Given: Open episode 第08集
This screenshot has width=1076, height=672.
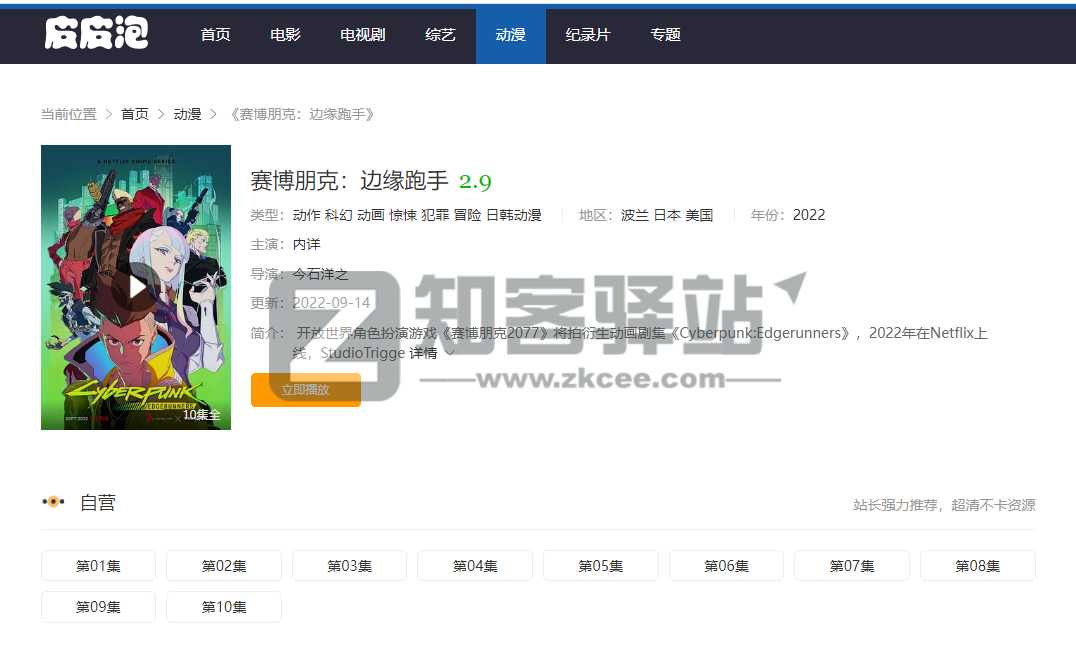Looking at the screenshot, I should click(977, 566).
